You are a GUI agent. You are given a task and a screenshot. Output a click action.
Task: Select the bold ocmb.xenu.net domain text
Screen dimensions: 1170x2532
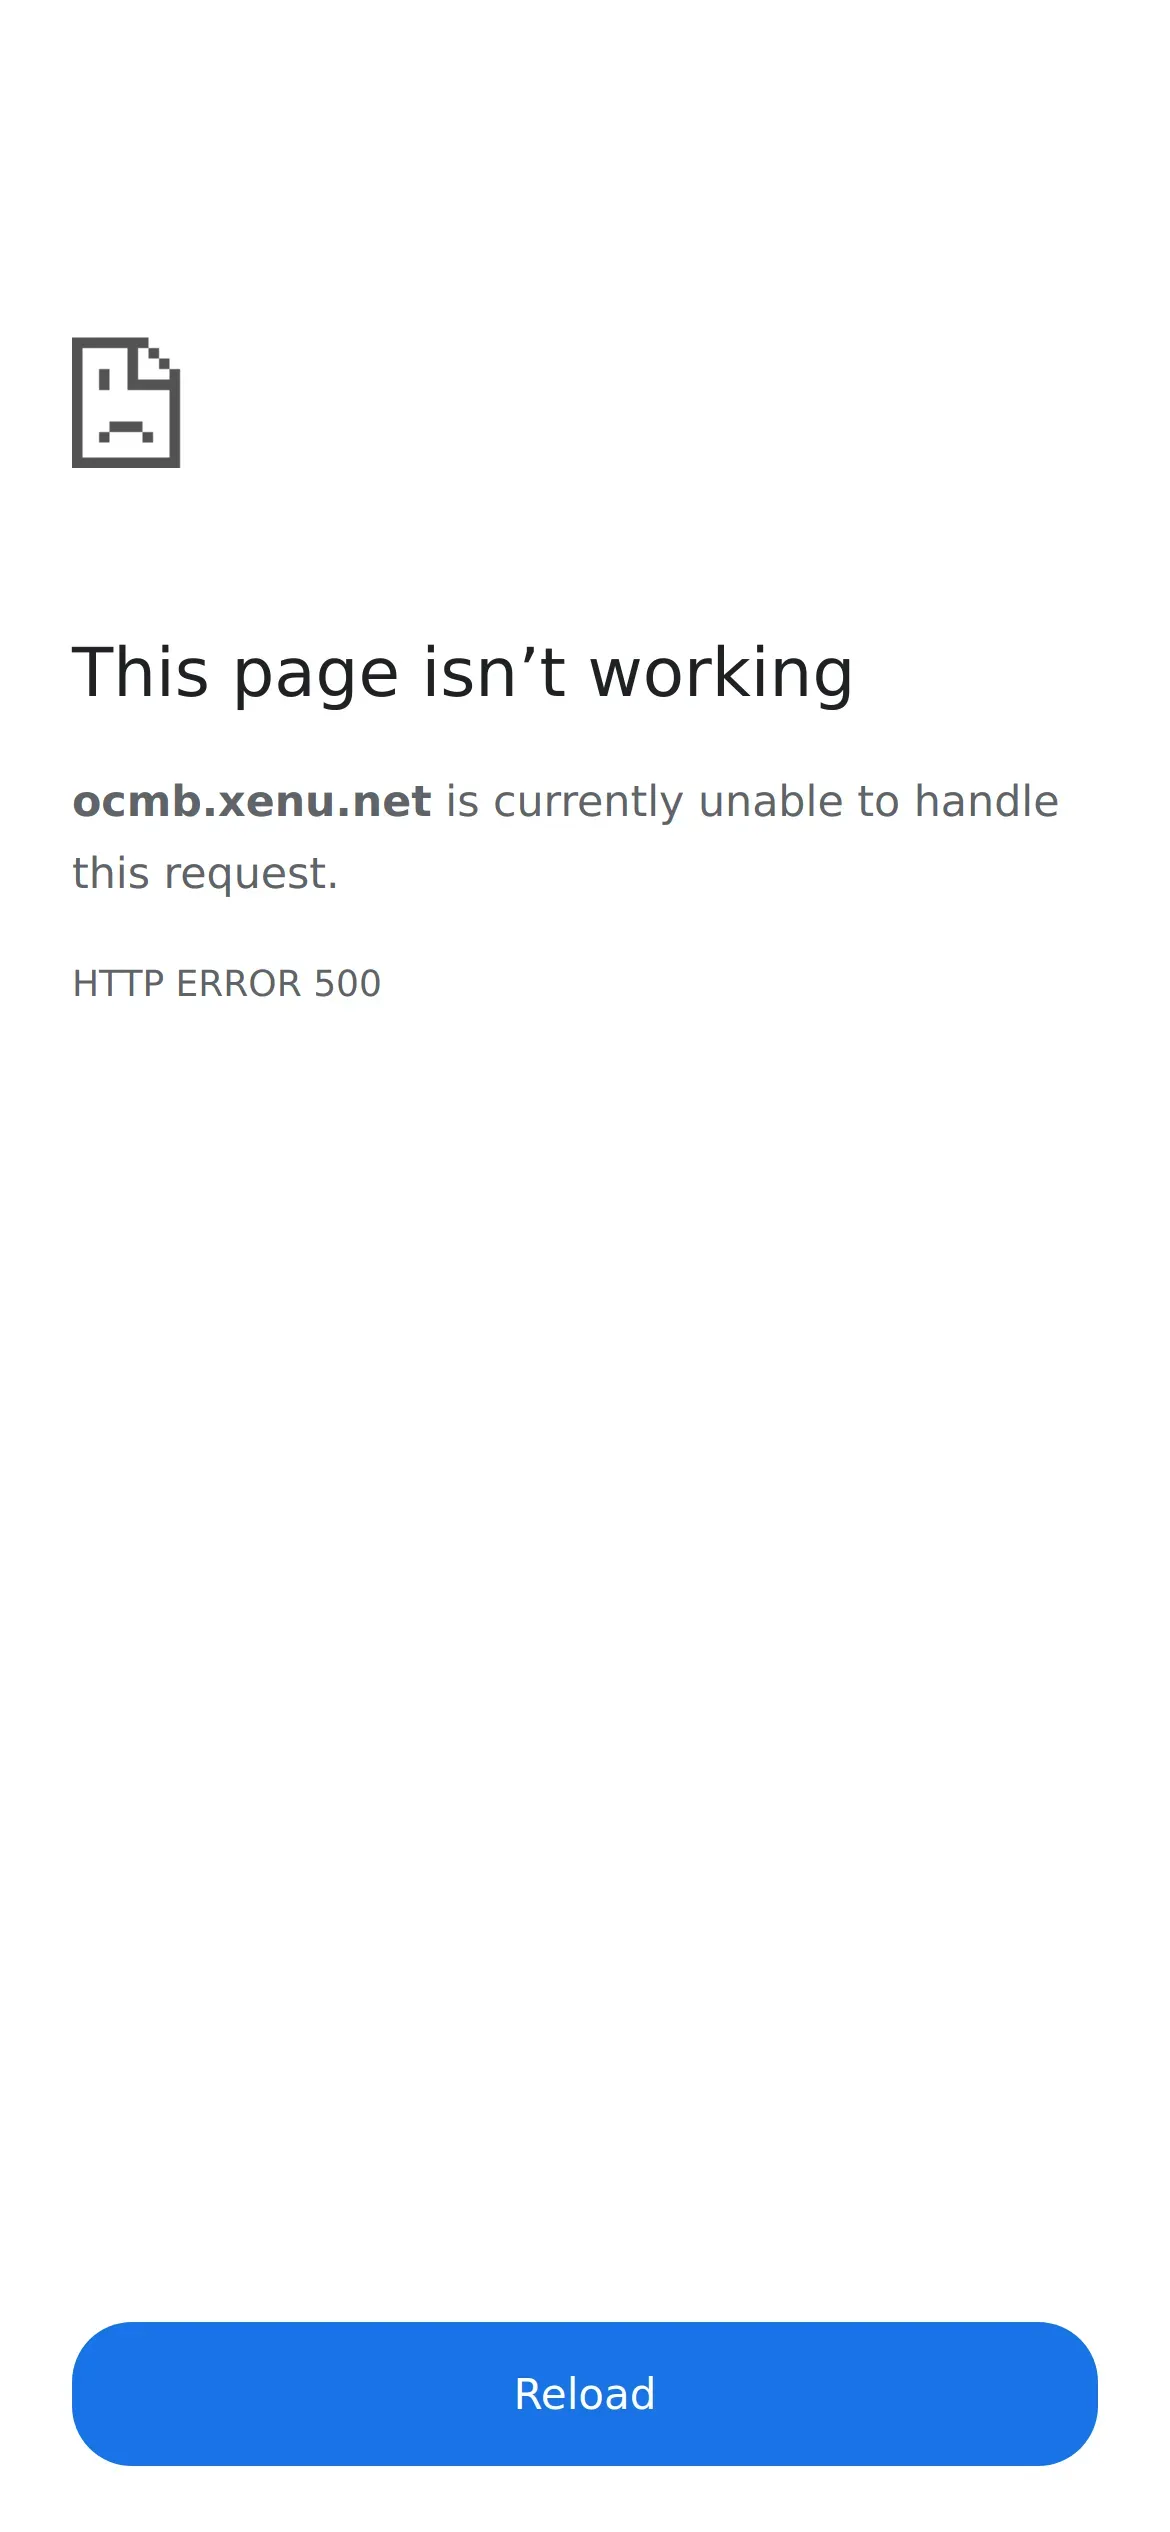[x=252, y=801]
